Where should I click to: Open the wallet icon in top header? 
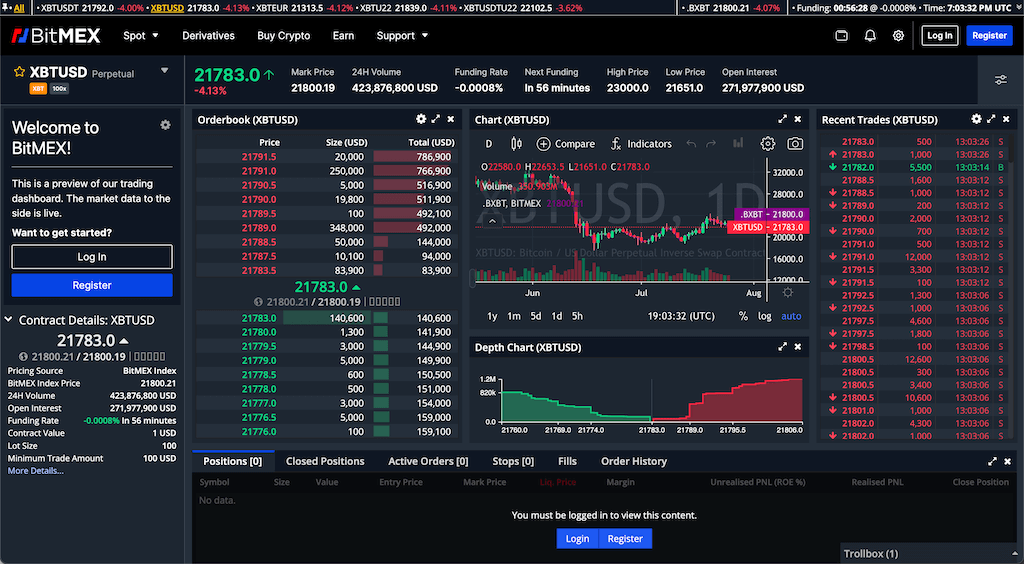pyautogui.click(x=842, y=36)
